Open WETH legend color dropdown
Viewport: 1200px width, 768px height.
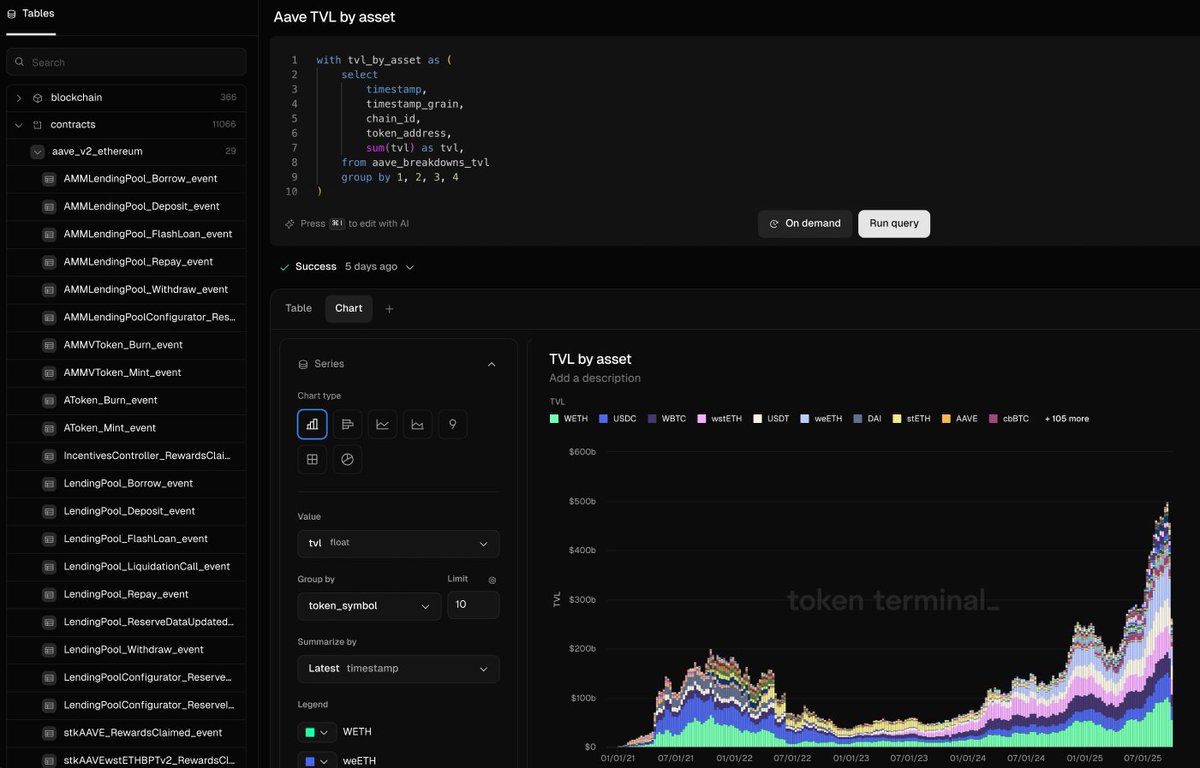click(317, 732)
